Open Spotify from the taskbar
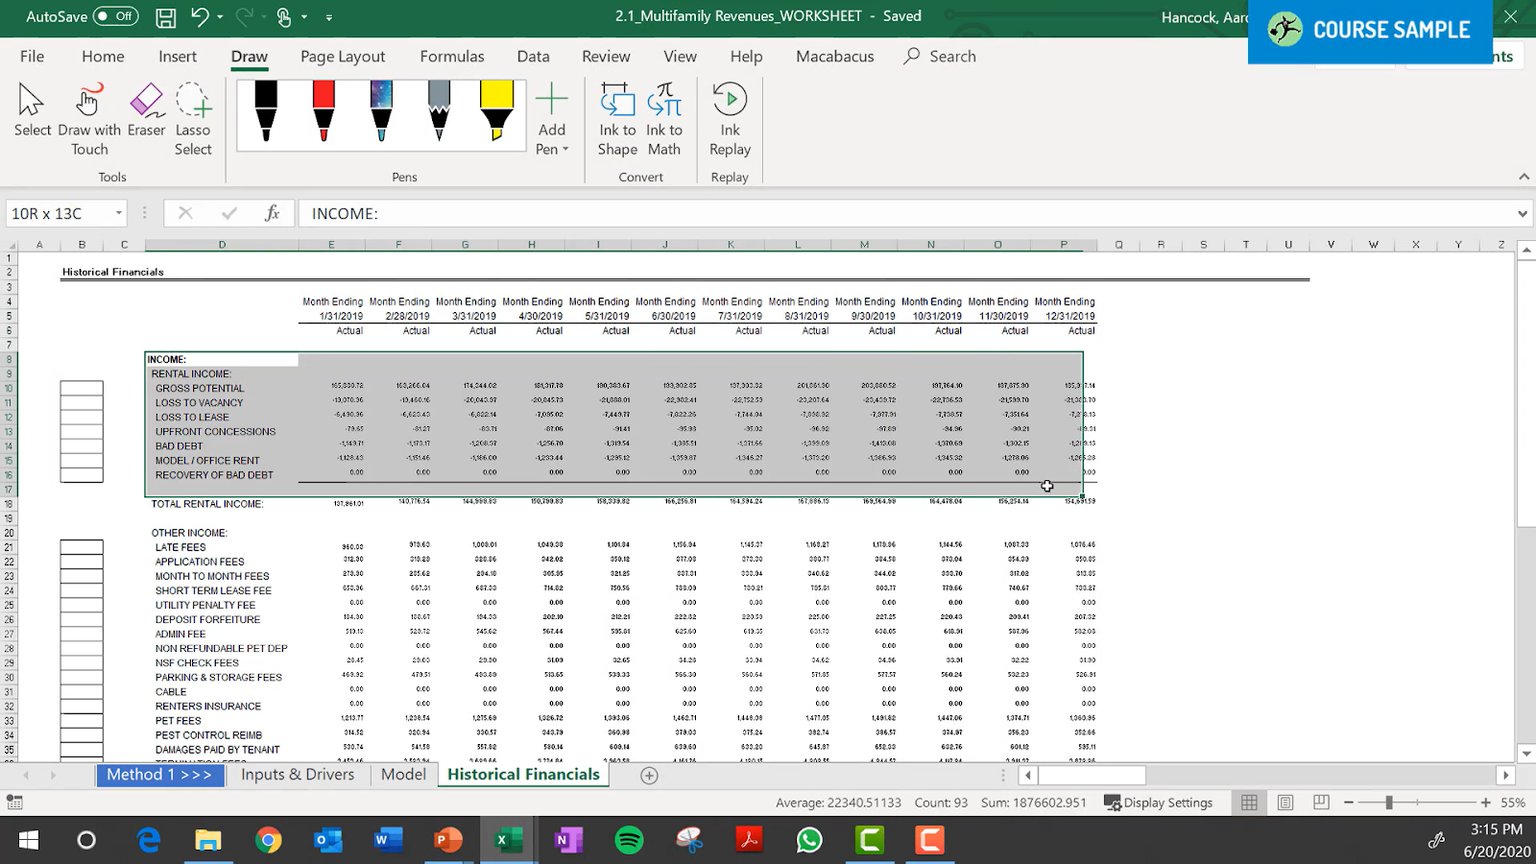1536x864 pixels. tap(629, 840)
